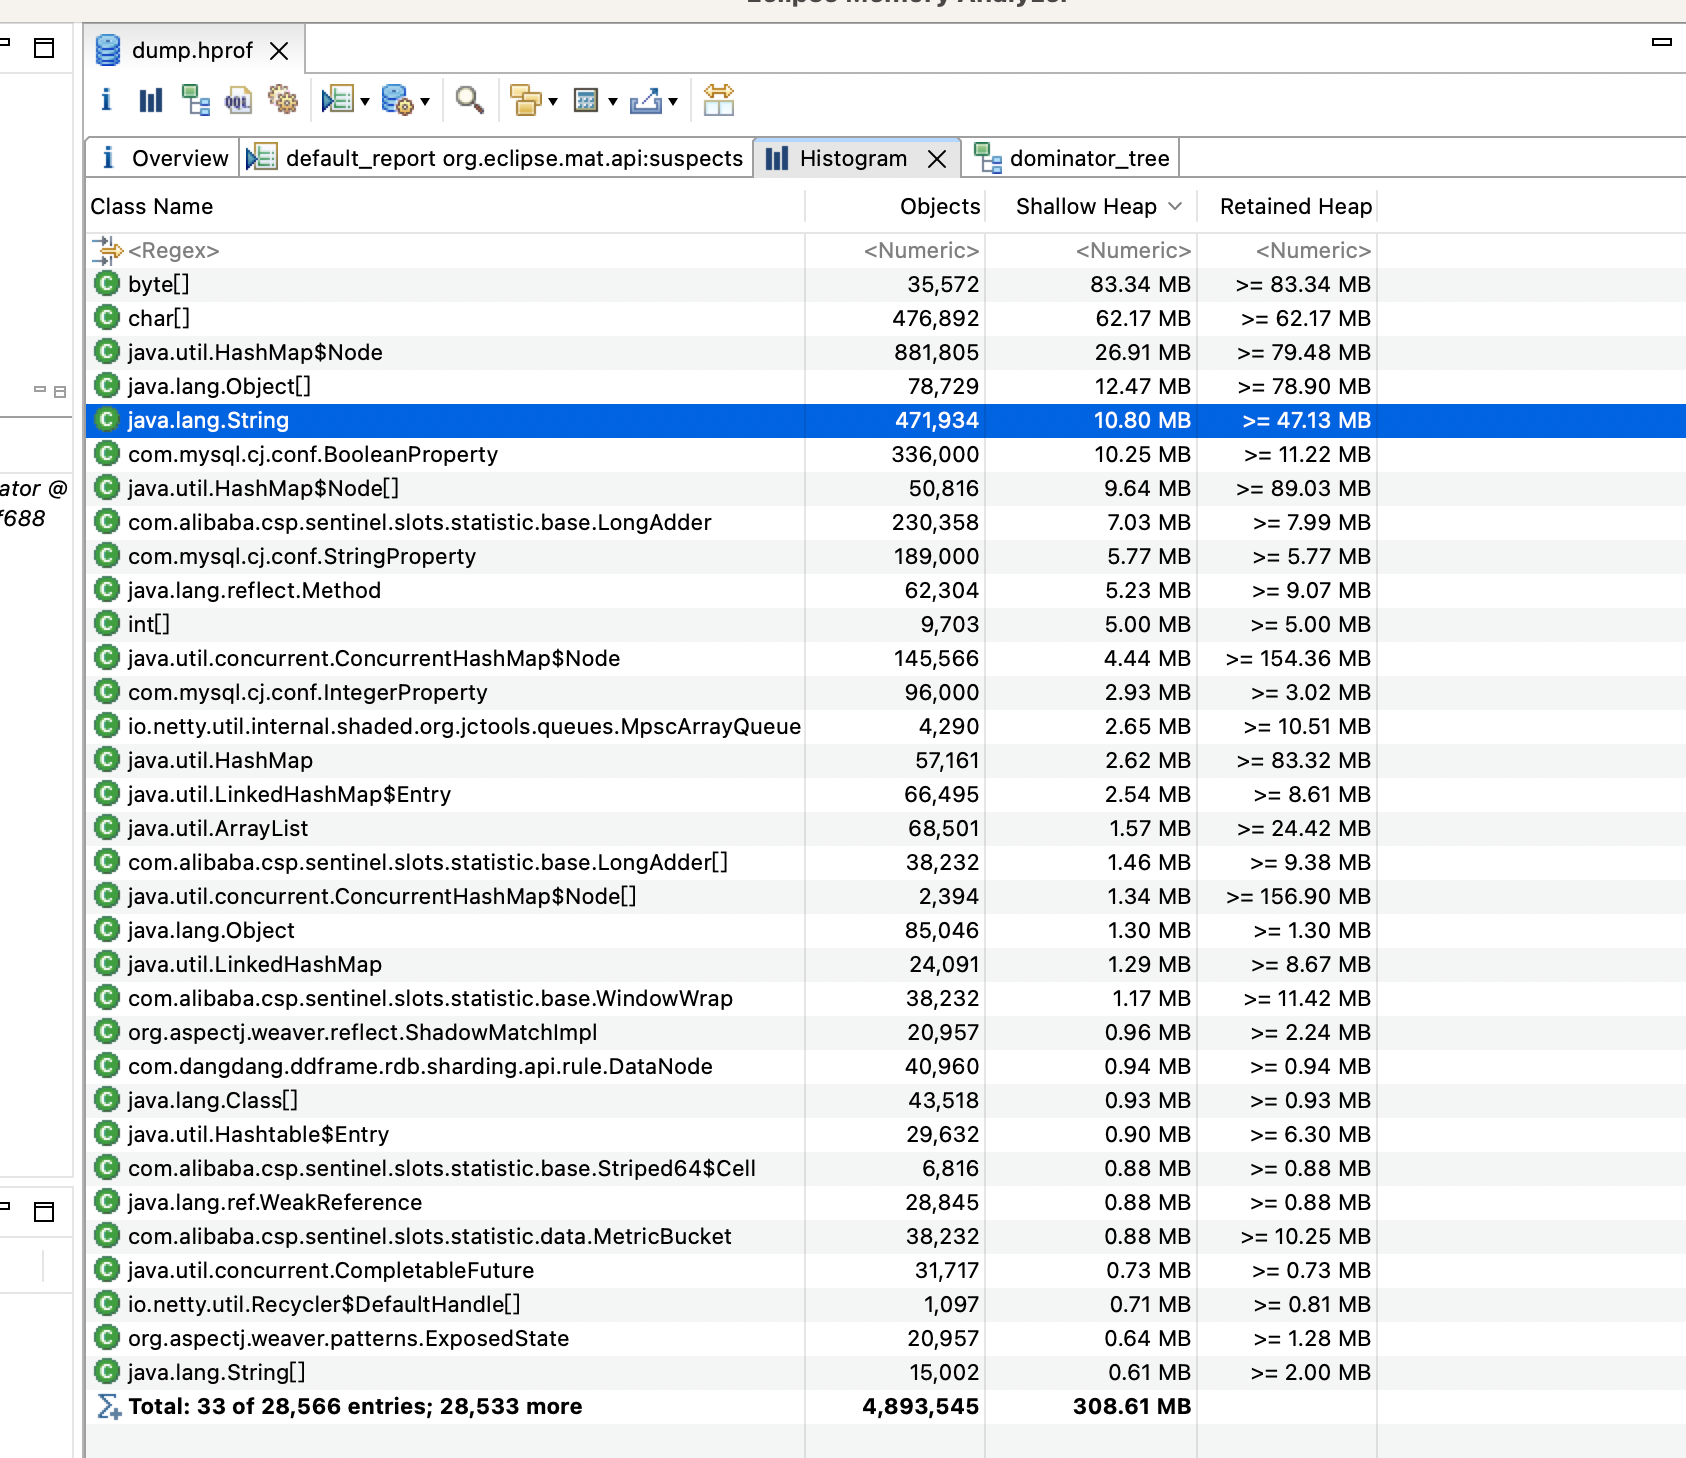Screen dimensions: 1686x1458
Task: Click the Regex class name filter field
Action: [445, 250]
